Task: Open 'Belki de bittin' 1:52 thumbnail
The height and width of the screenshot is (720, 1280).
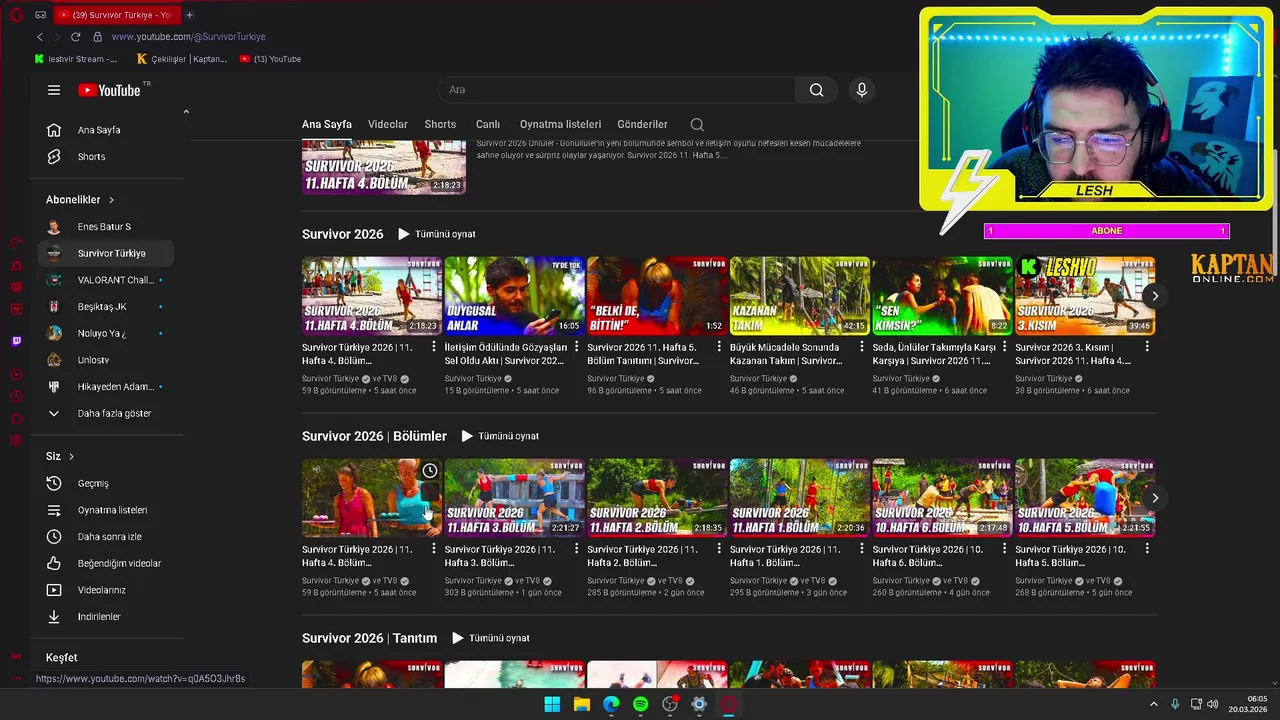Action: tap(657, 296)
